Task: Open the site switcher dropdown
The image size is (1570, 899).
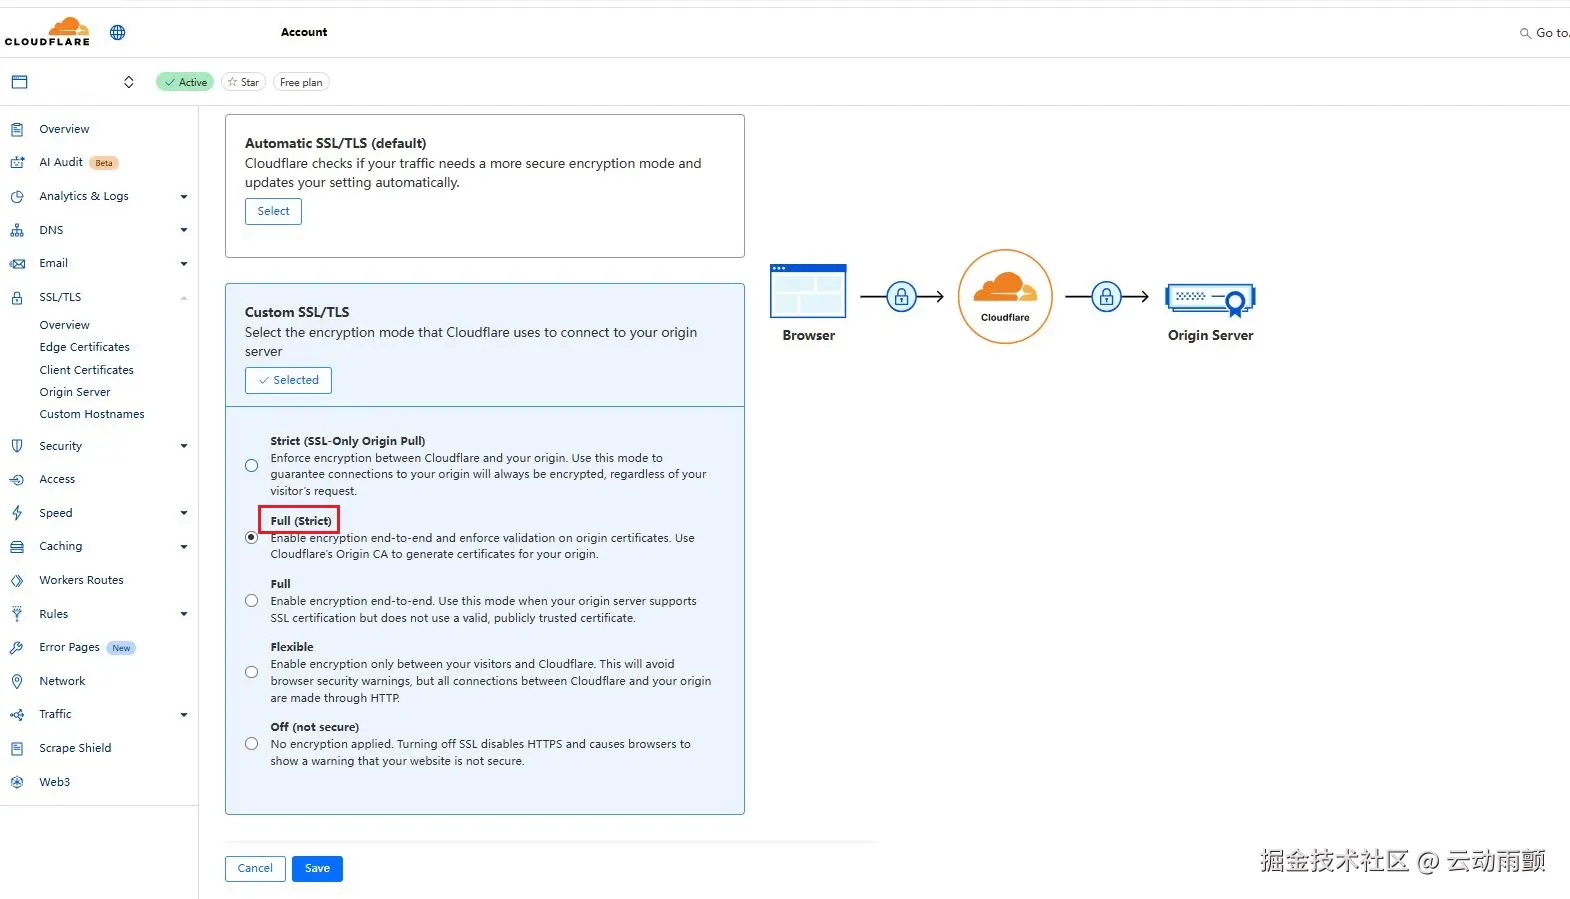Action: [x=129, y=82]
